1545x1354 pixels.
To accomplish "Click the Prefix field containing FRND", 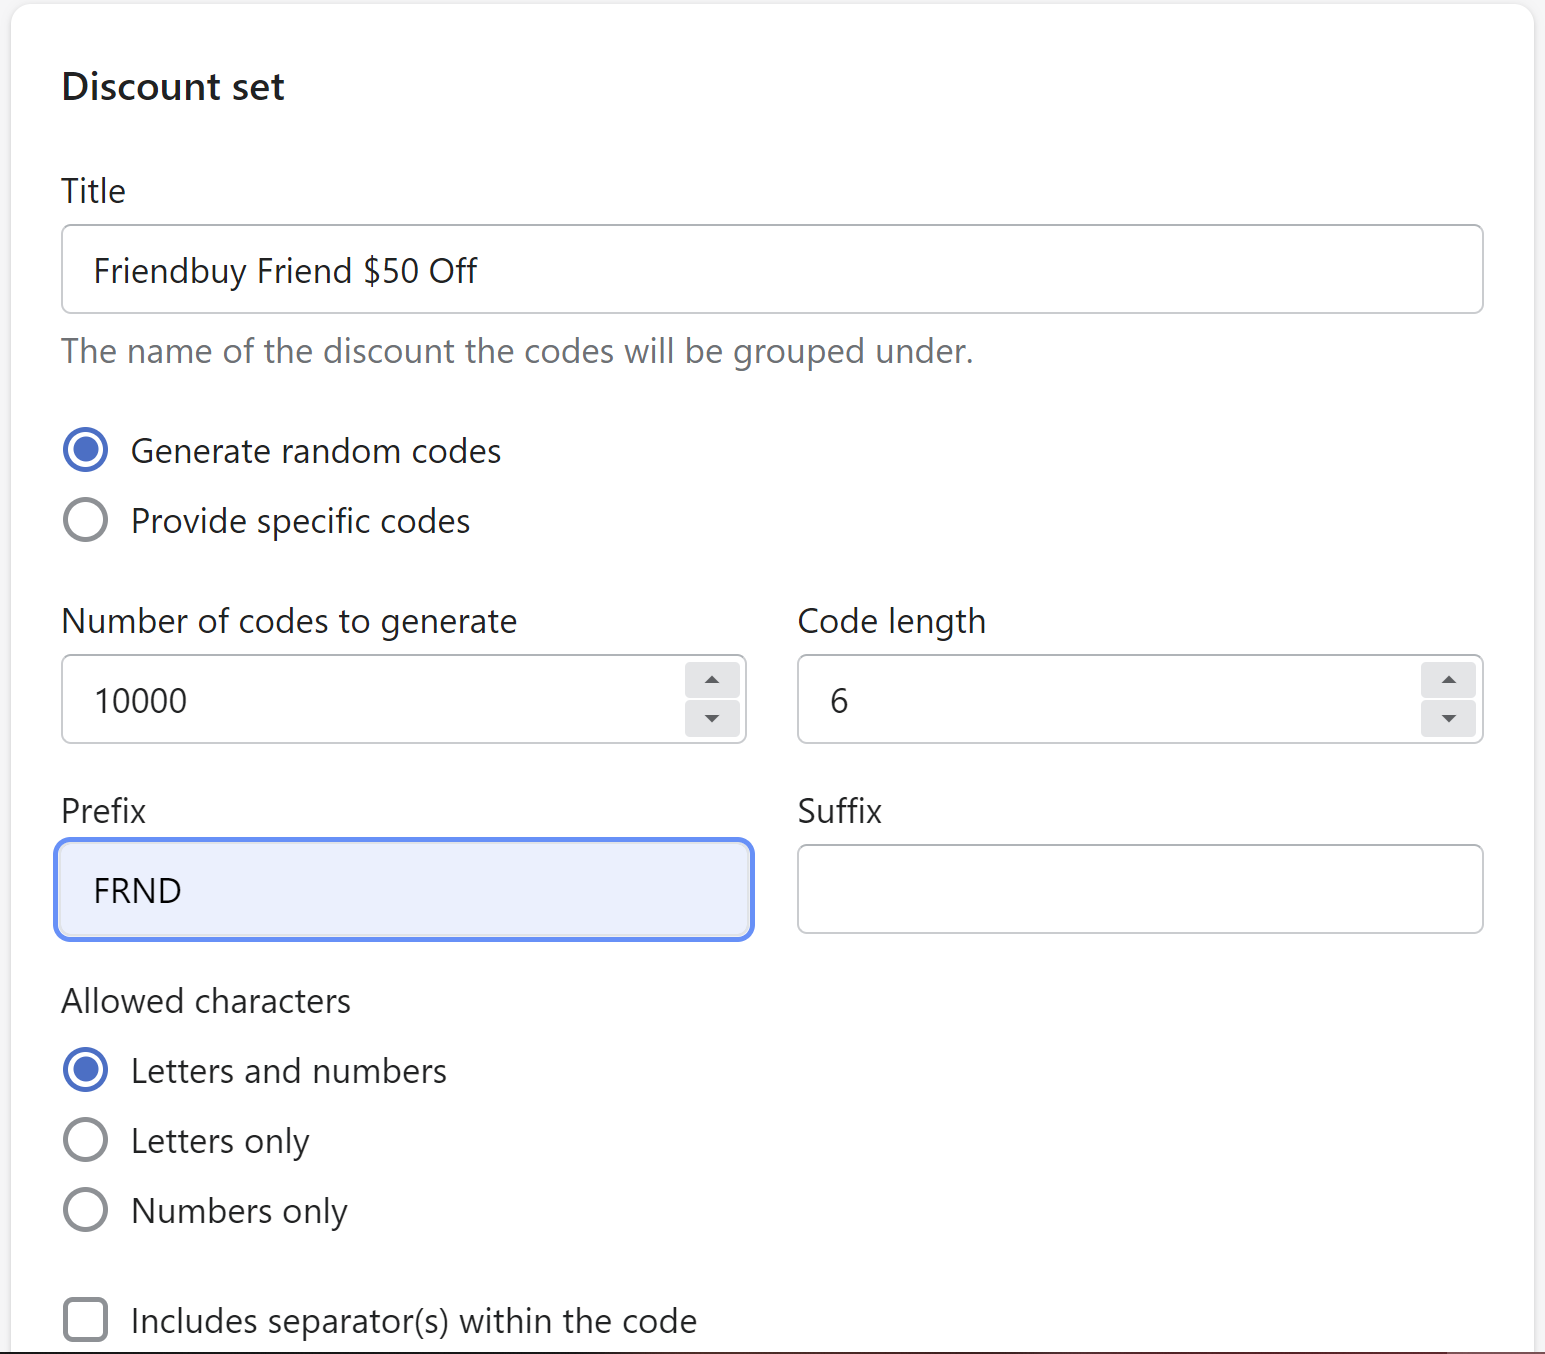I will (x=404, y=890).
